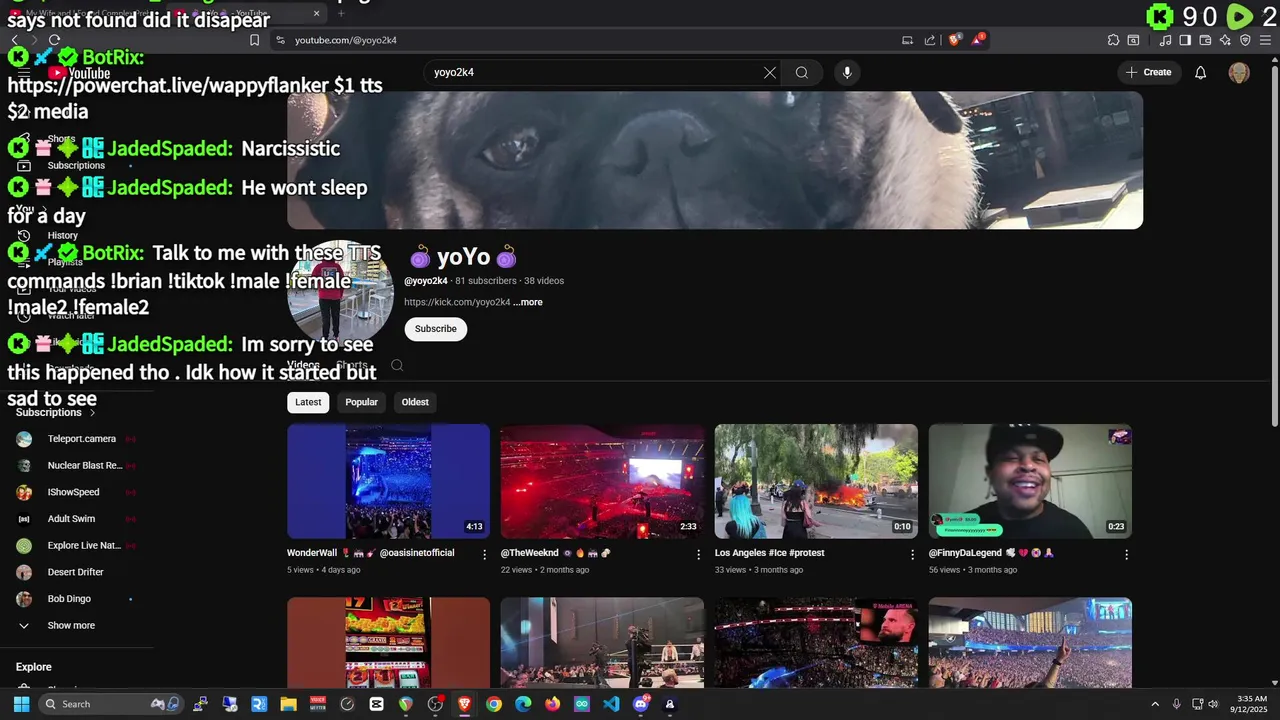The width and height of the screenshot is (1280, 720).
Task: Click the YouTube search magnifier button
Action: tap(802, 72)
